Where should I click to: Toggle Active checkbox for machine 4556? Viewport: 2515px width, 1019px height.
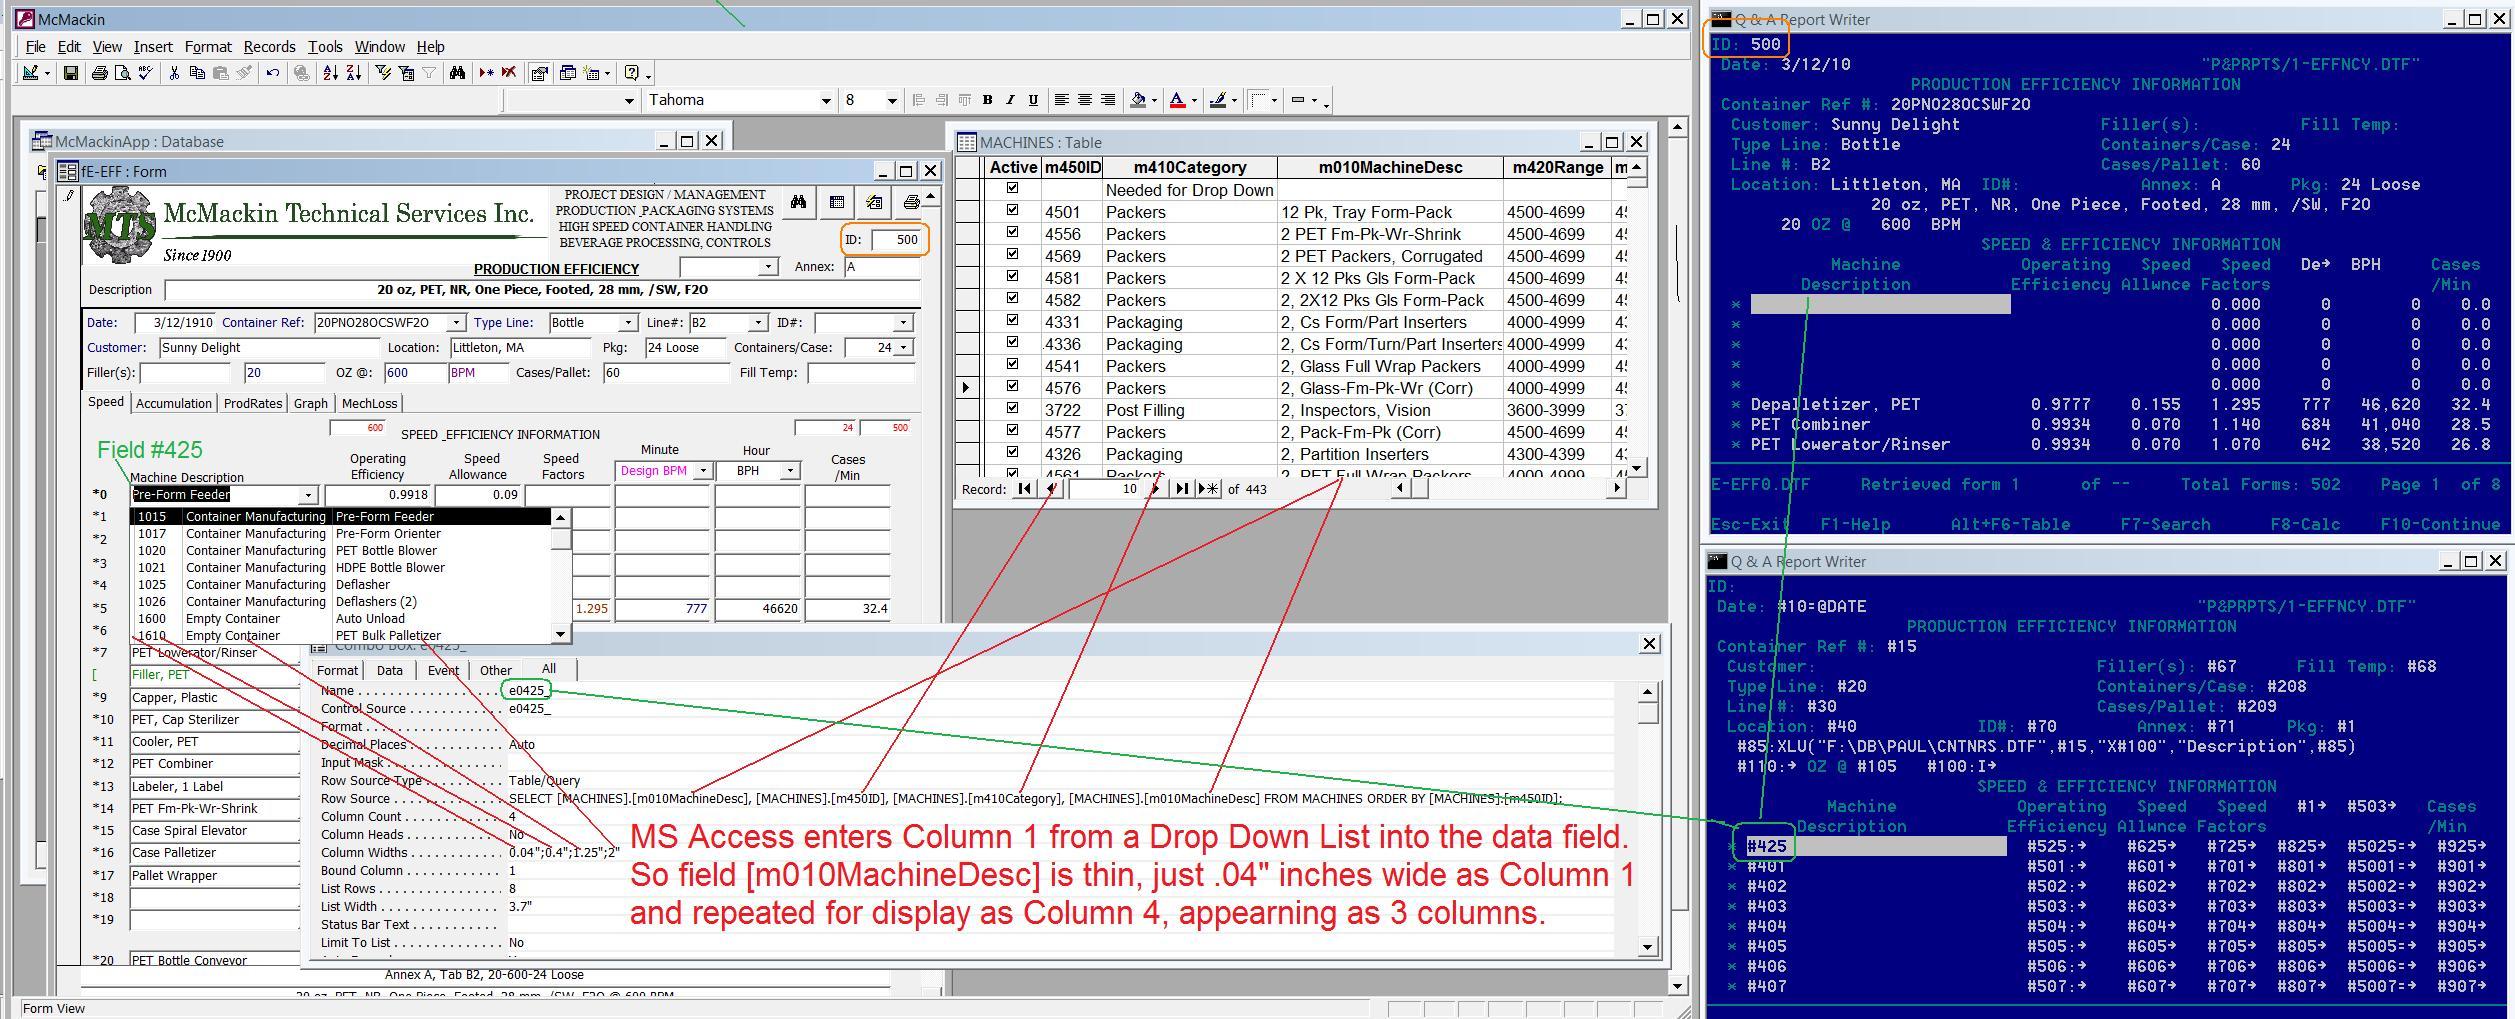tap(1013, 233)
